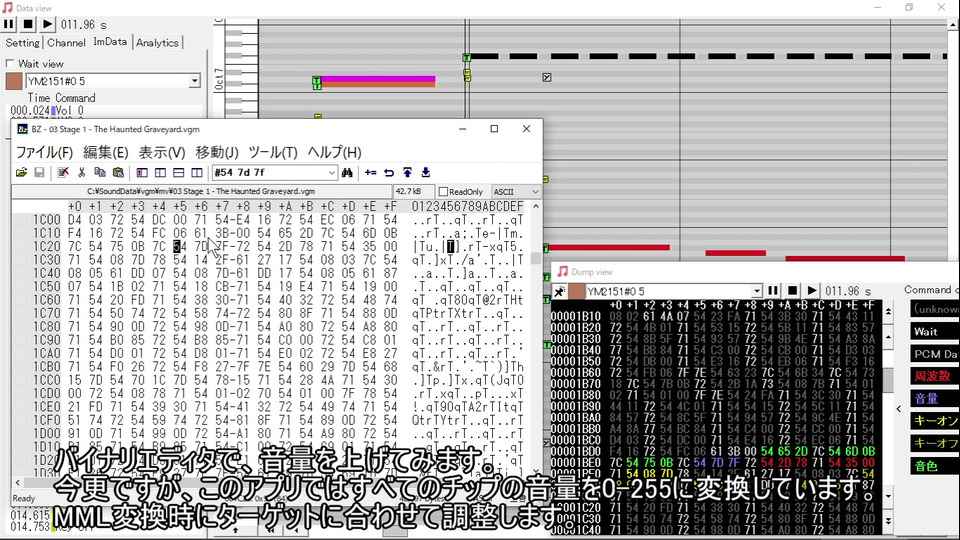Toggle the ReadOnly checkbox in BZ editor
Screen dimensions: 960x540
coord(443,192)
